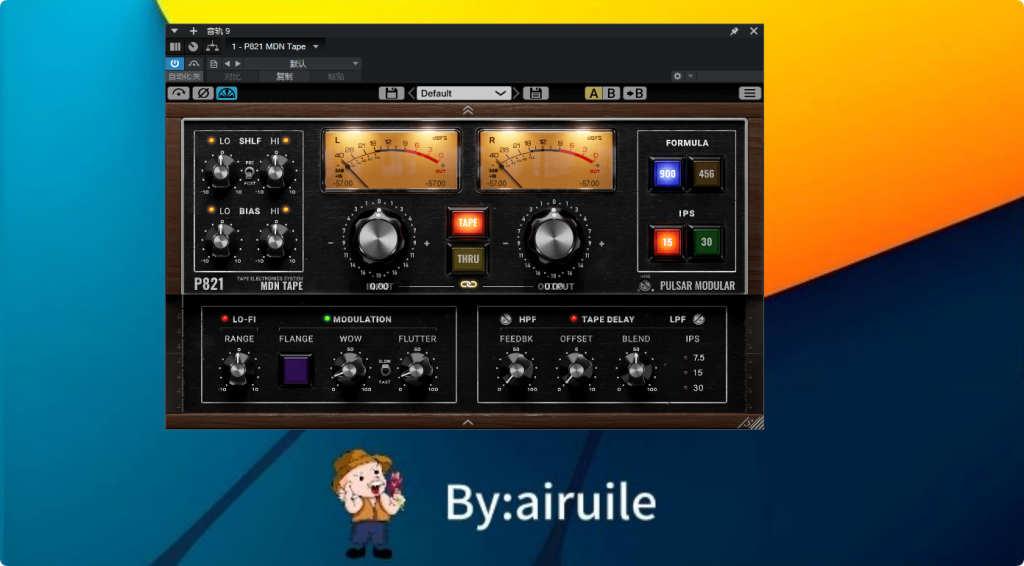1024x566 pixels.
Task: Toggle the BIAS LO indicator light
Action: click(211, 210)
